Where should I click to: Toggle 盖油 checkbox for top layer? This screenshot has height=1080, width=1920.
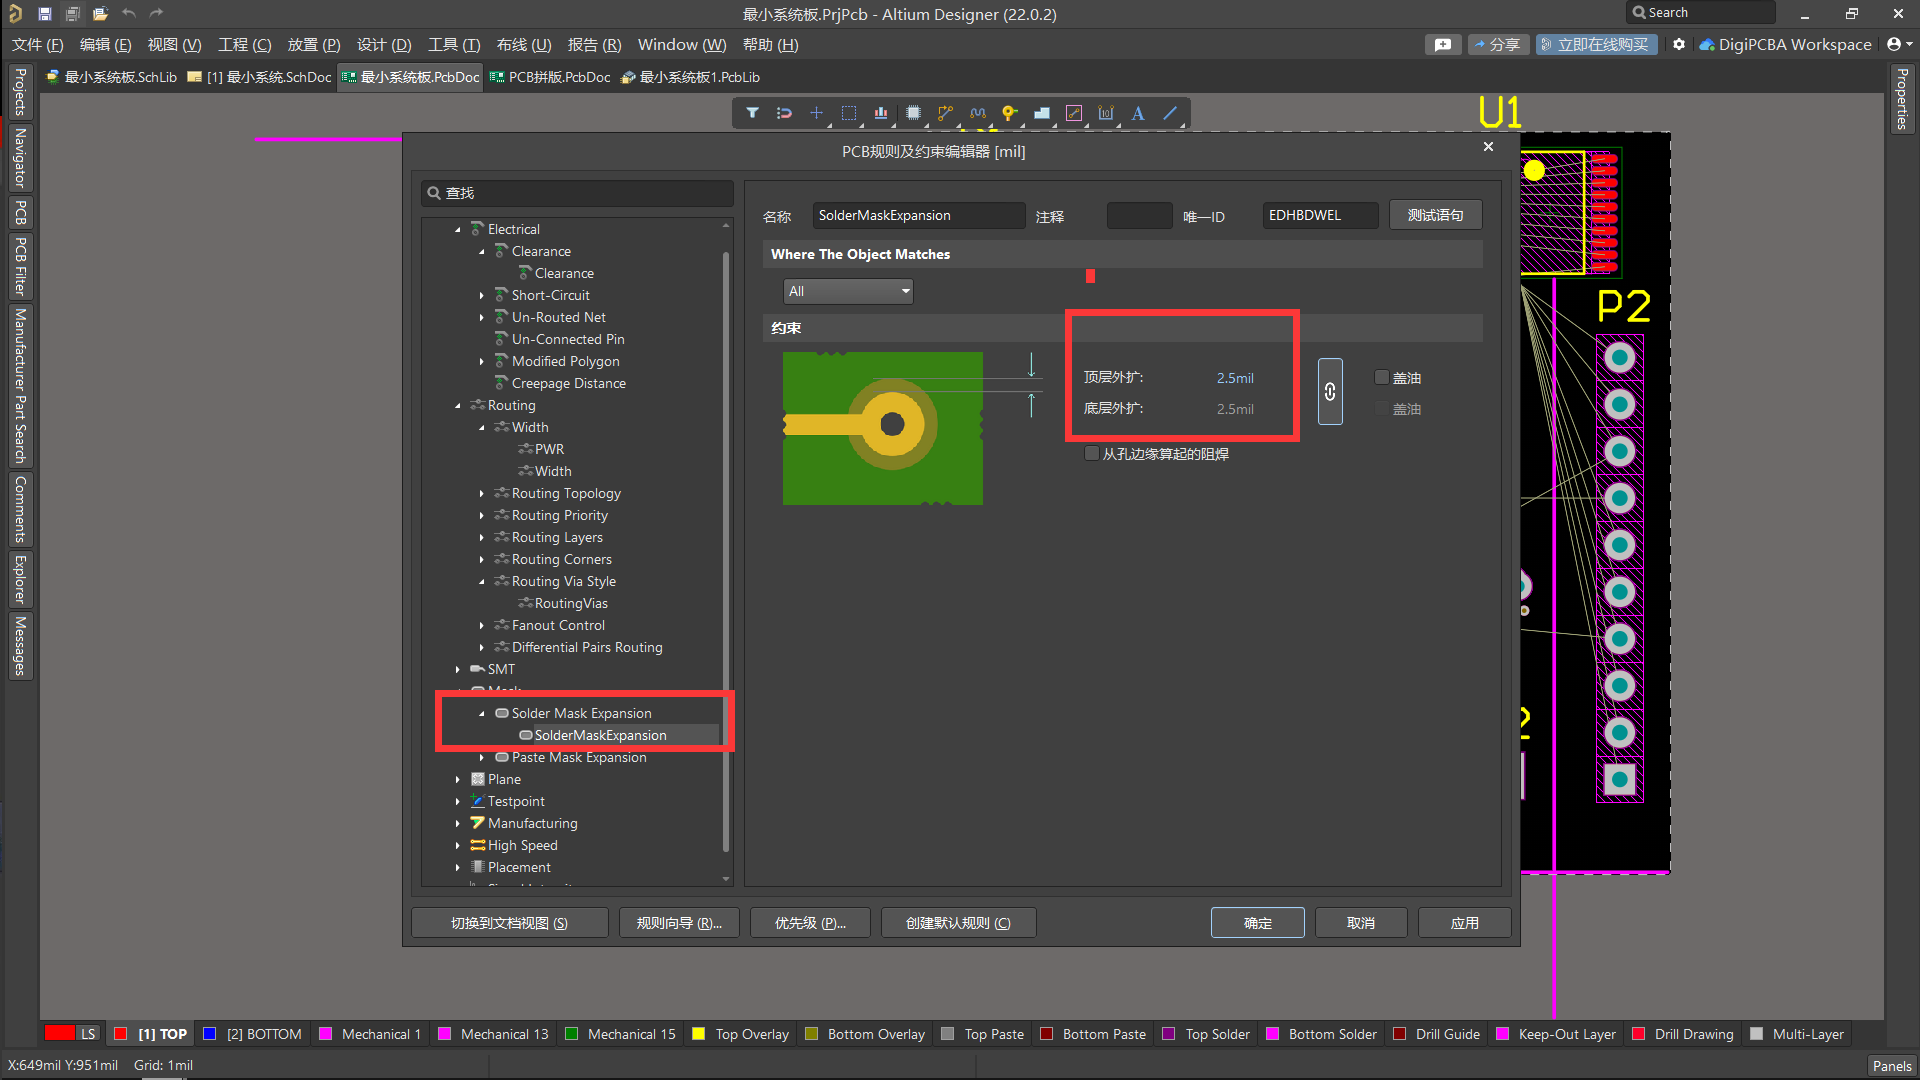click(x=1382, y=377)
